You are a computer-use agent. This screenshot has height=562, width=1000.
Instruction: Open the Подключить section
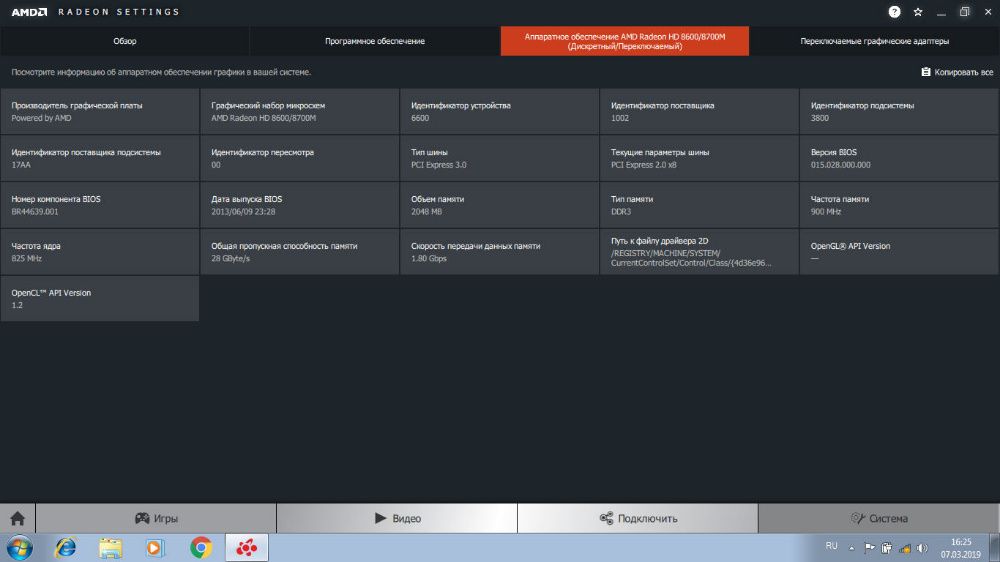(x=638, y=518)
